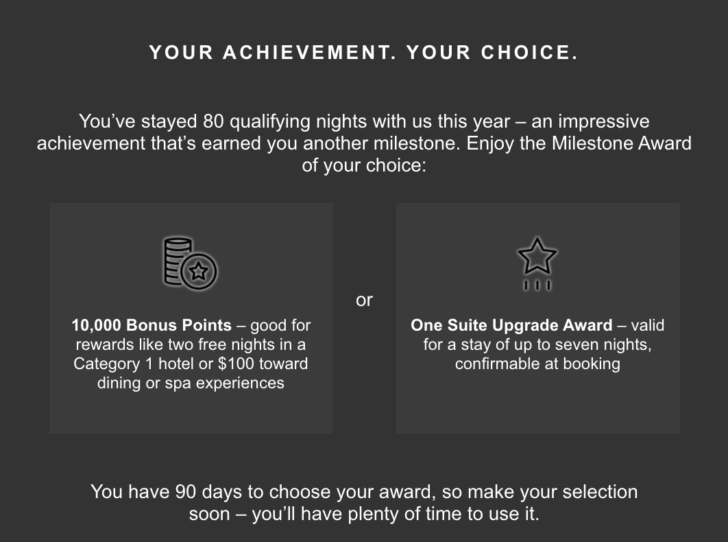Click "for a stay of up to seven nights" line
Screen dimensions: 728x542
point(537,345)
